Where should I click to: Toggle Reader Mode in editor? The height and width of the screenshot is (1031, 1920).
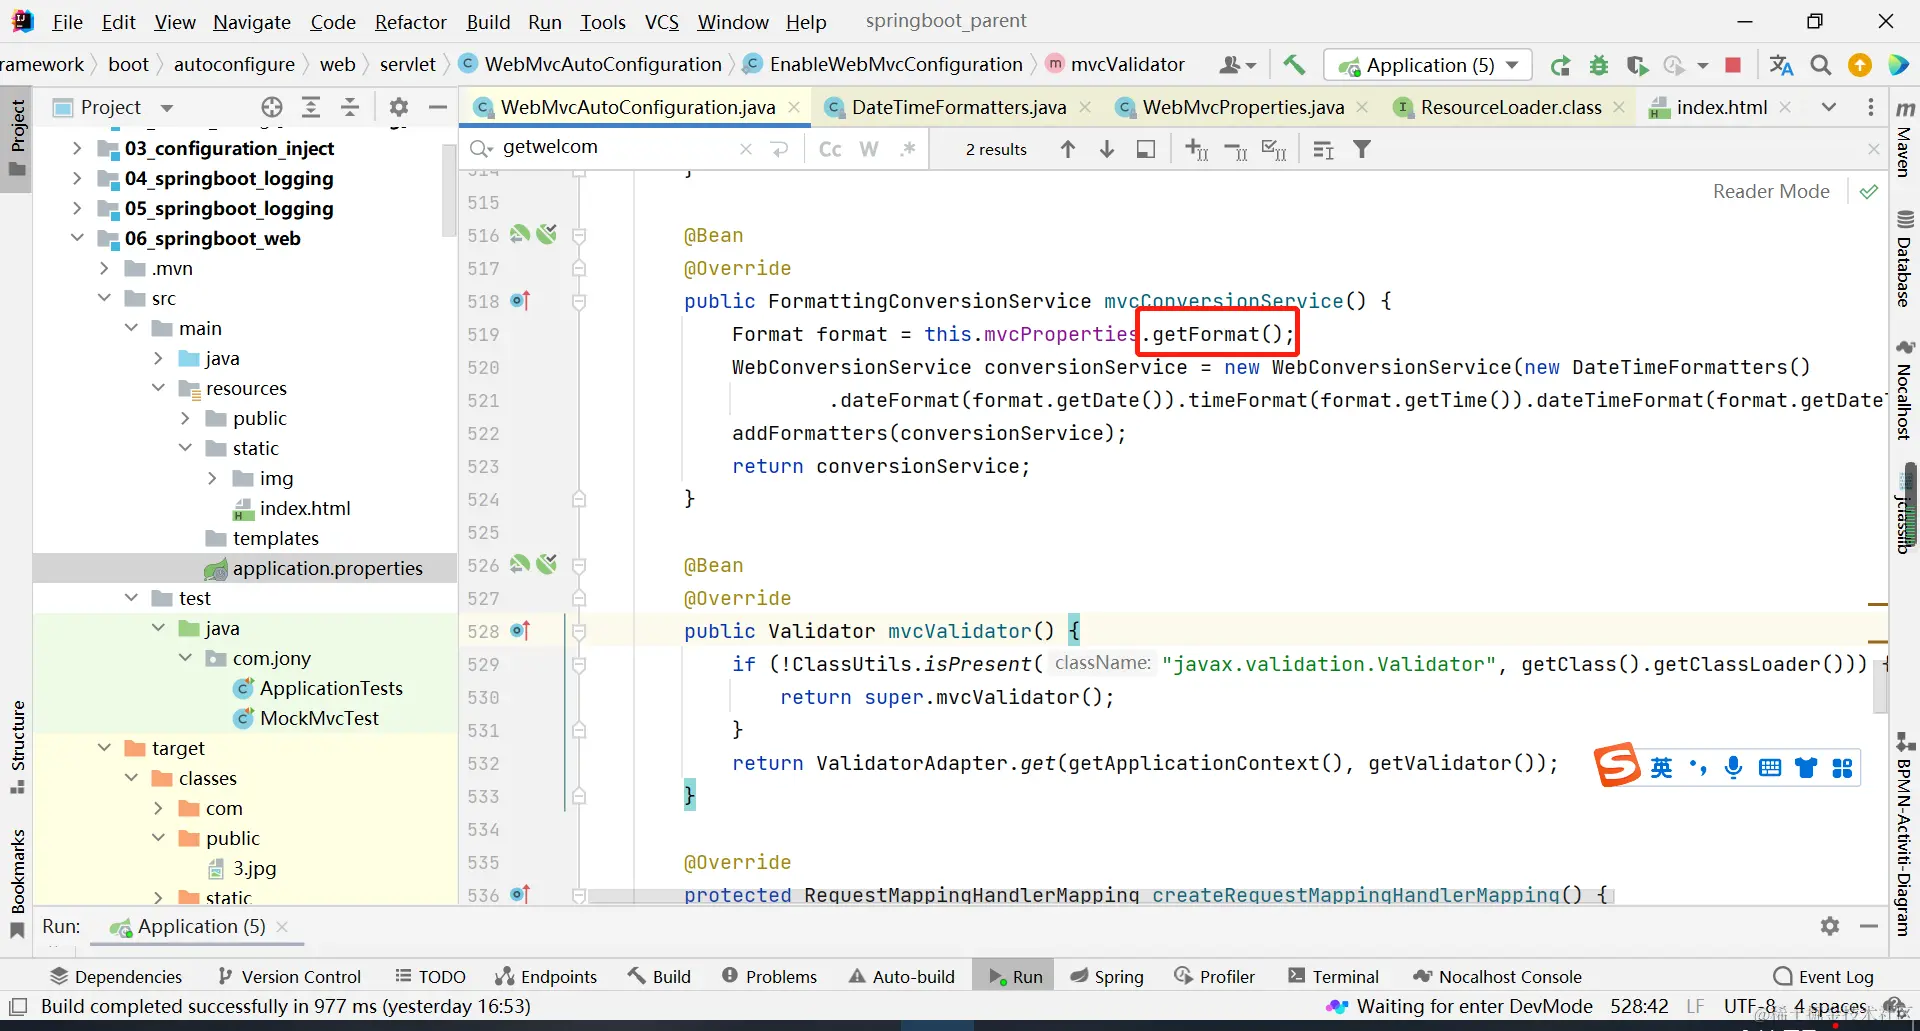(1771, 191)
